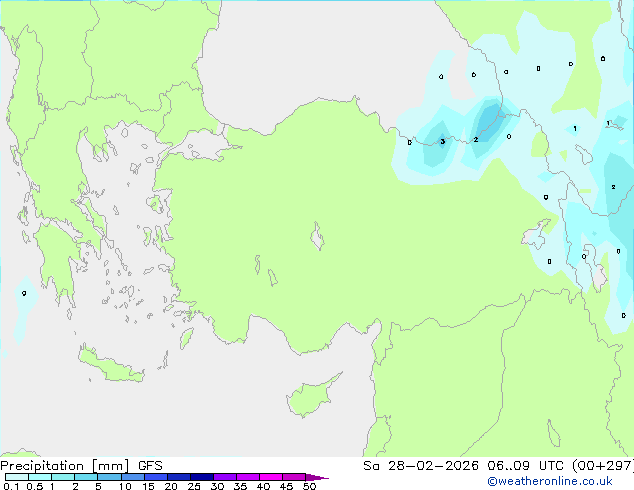
Task: Click the 0.5–1 mm legend color box
Action: pos(40,477)
